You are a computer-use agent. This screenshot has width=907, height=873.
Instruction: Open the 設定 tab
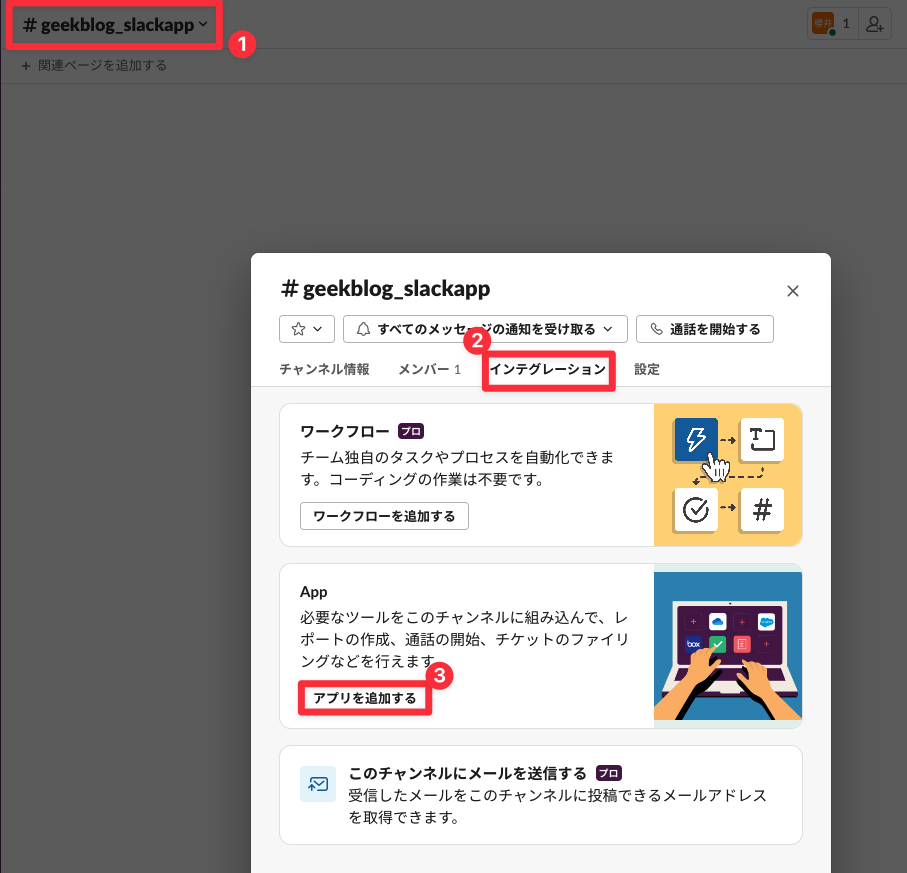[647, 369]
